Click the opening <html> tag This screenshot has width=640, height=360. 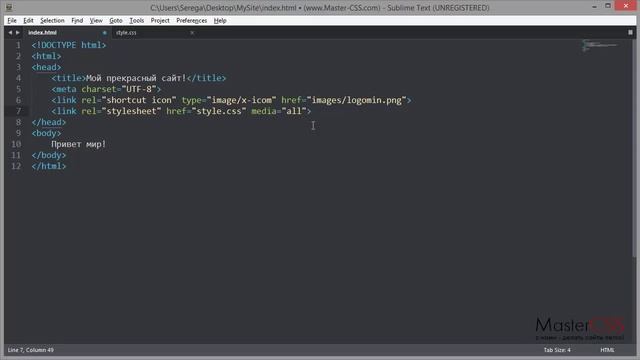click(x=46, y=56)
